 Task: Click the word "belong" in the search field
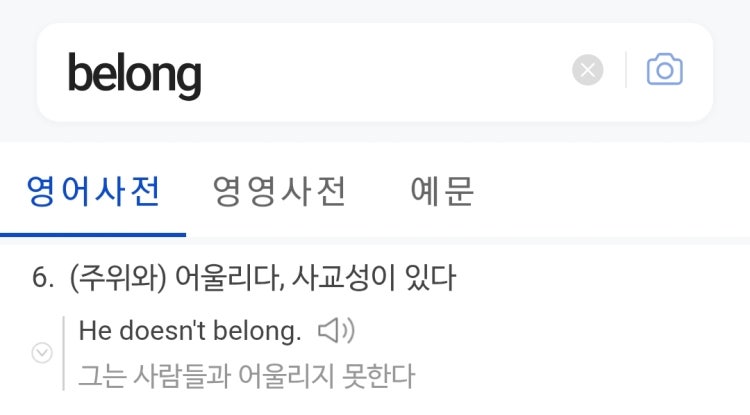134,73
